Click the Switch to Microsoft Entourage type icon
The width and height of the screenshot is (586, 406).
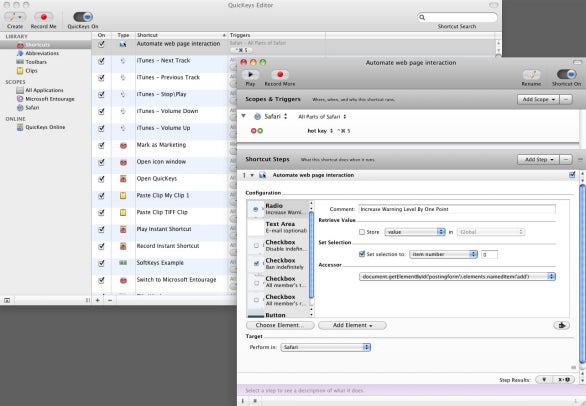tap(123, 280)
